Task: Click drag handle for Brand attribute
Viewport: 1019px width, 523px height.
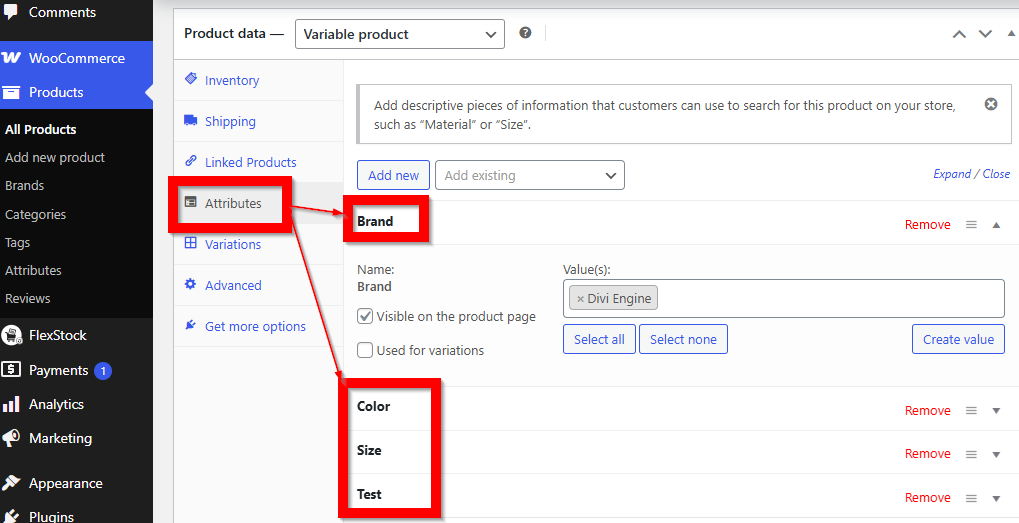Action: [x=972, y=224]
